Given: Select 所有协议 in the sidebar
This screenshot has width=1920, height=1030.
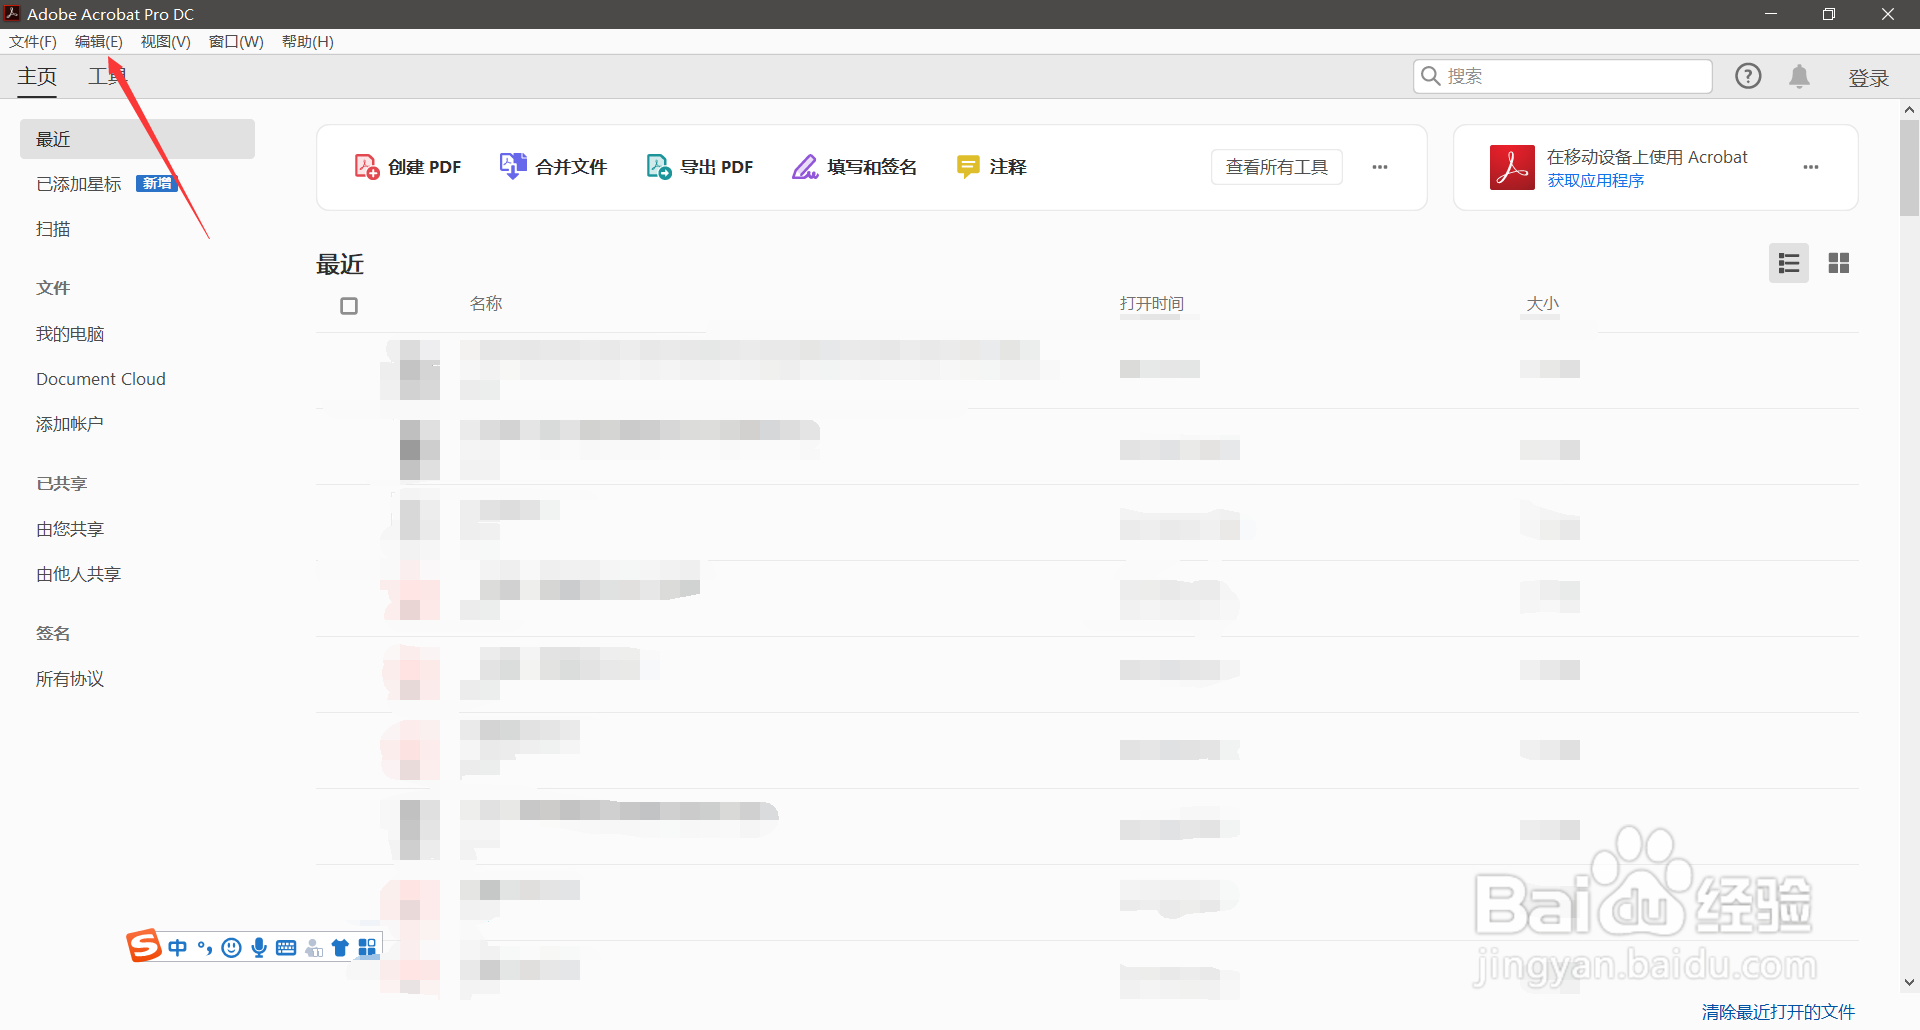Looking at the screenshot, I should coord(70,679).
